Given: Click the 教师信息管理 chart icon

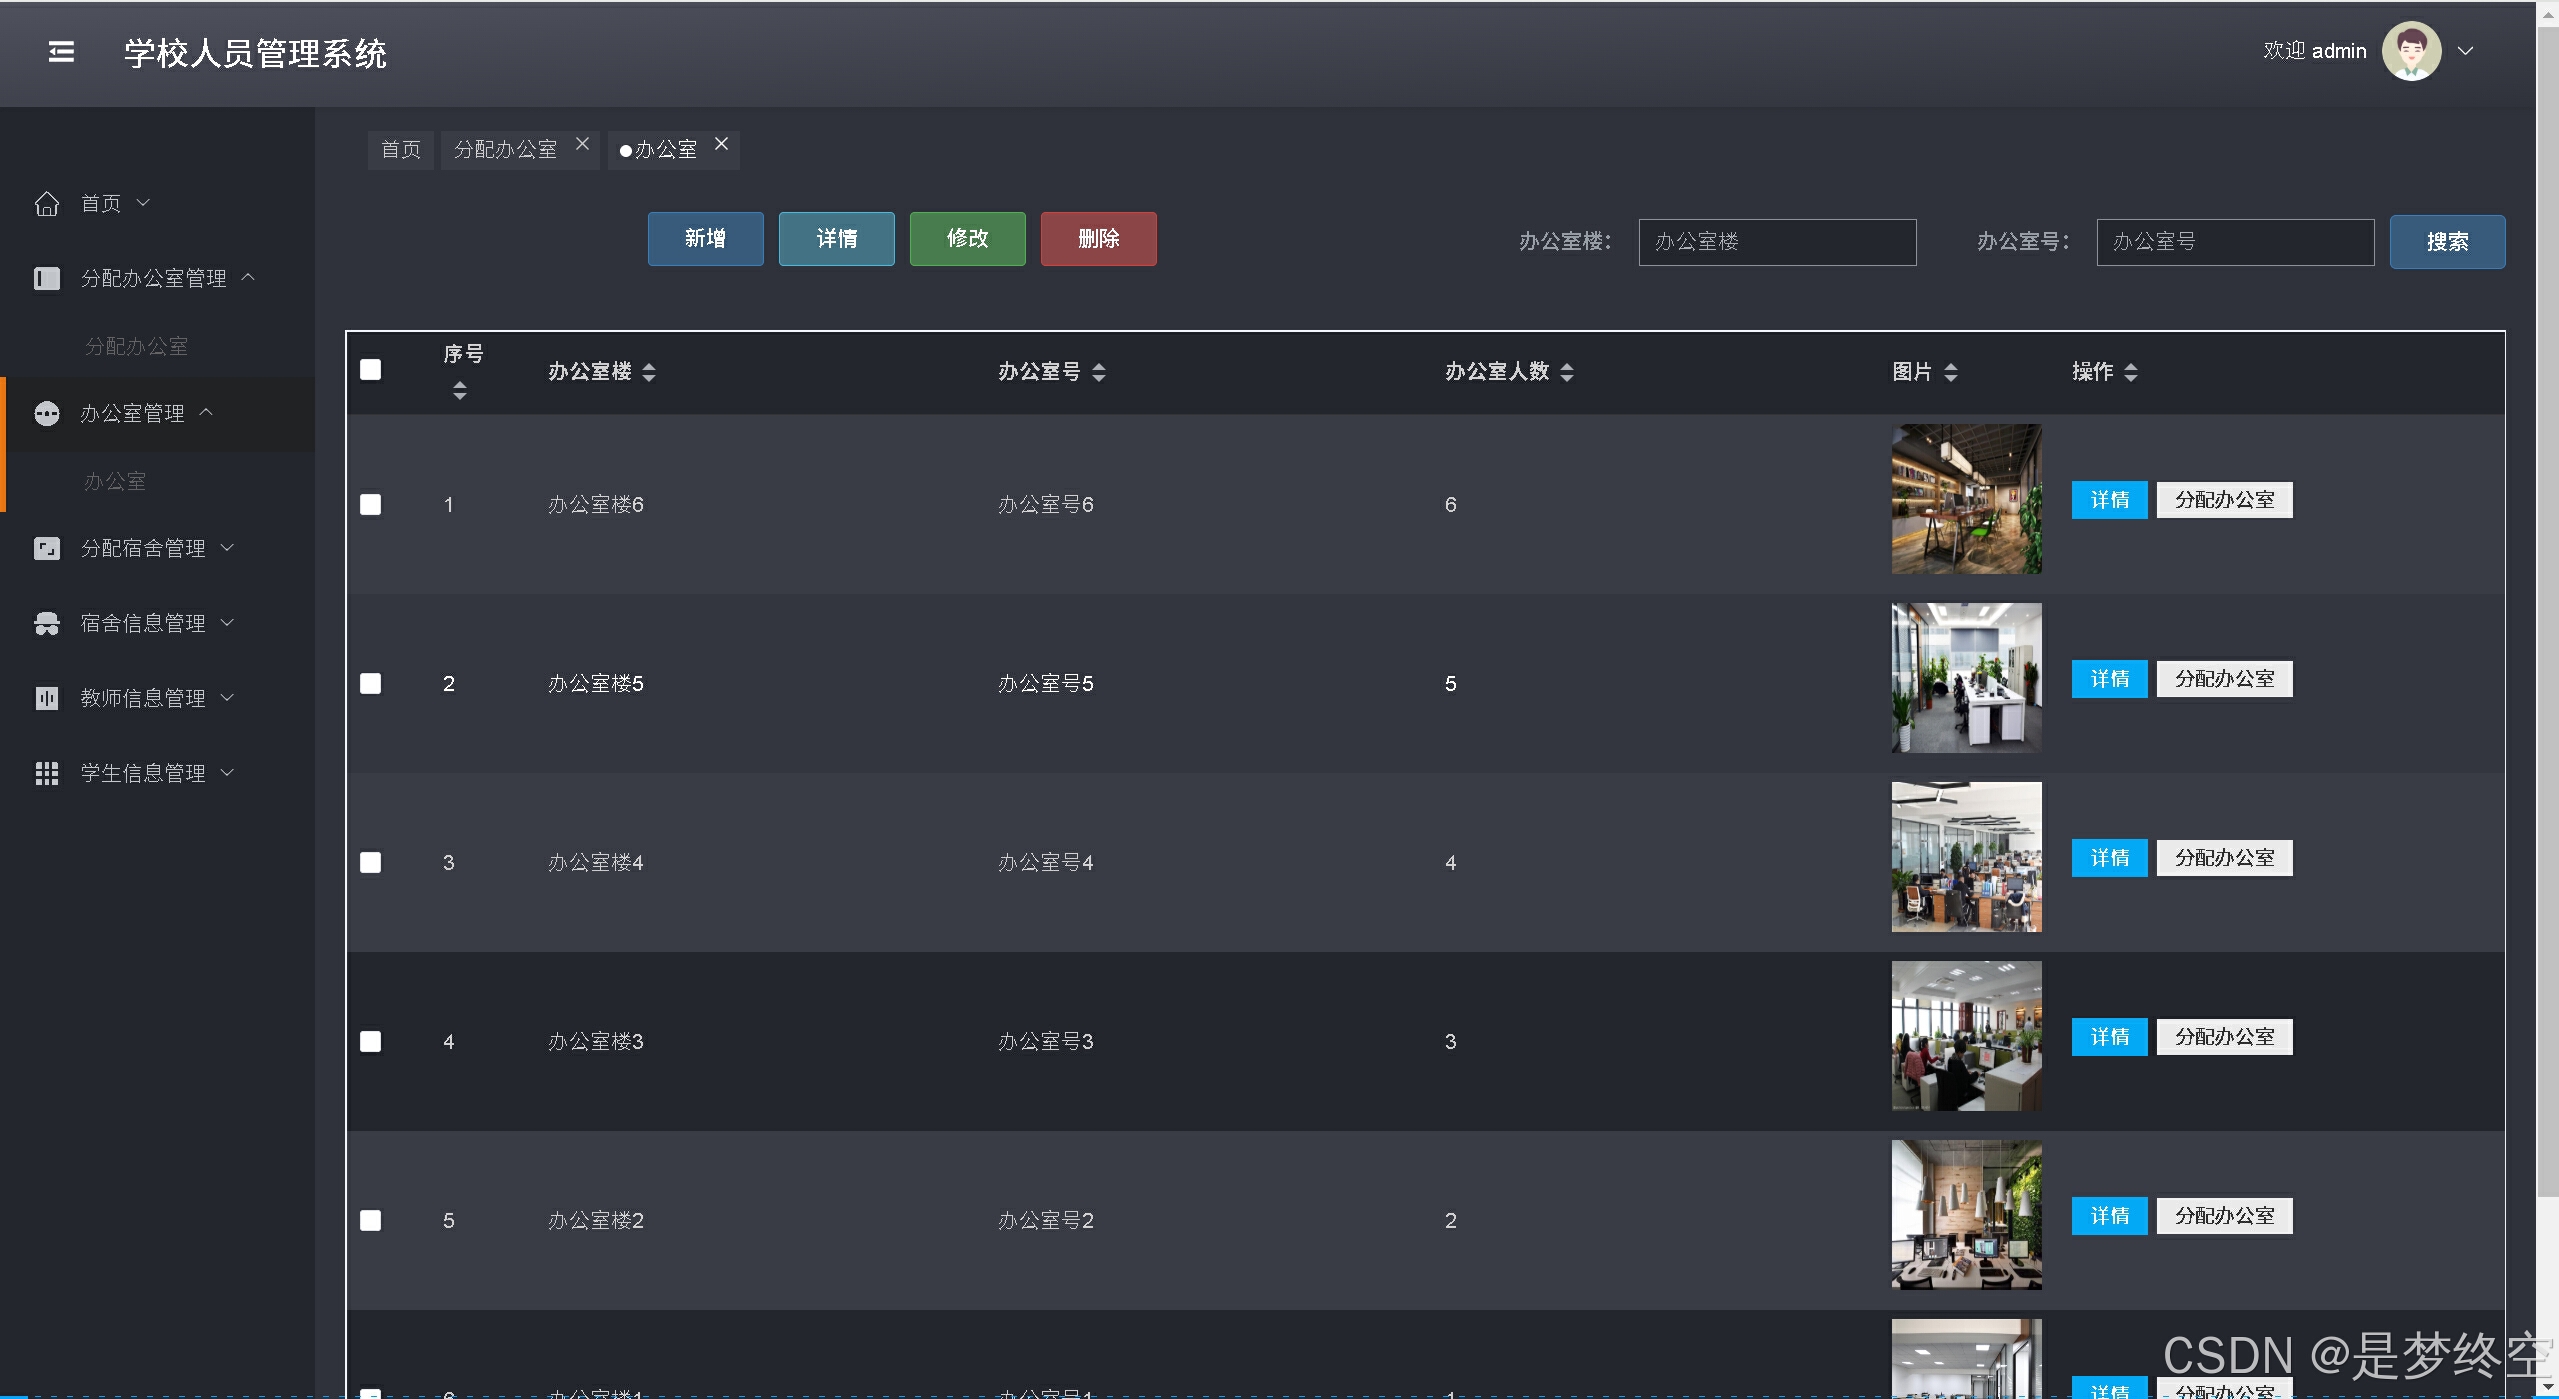Looking at the screenshot, I should point(47,698).
